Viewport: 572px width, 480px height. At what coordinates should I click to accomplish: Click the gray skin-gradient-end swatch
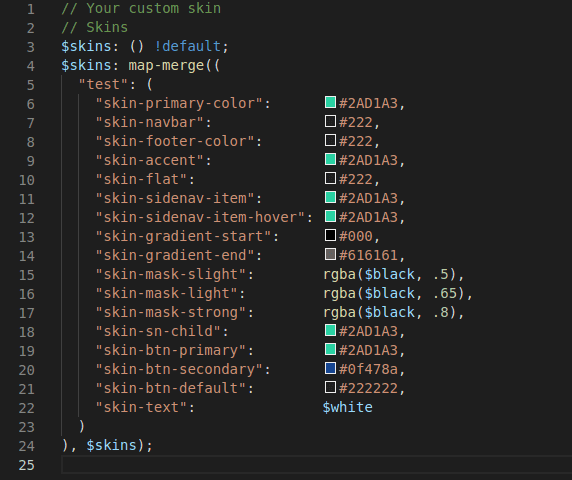330,254
